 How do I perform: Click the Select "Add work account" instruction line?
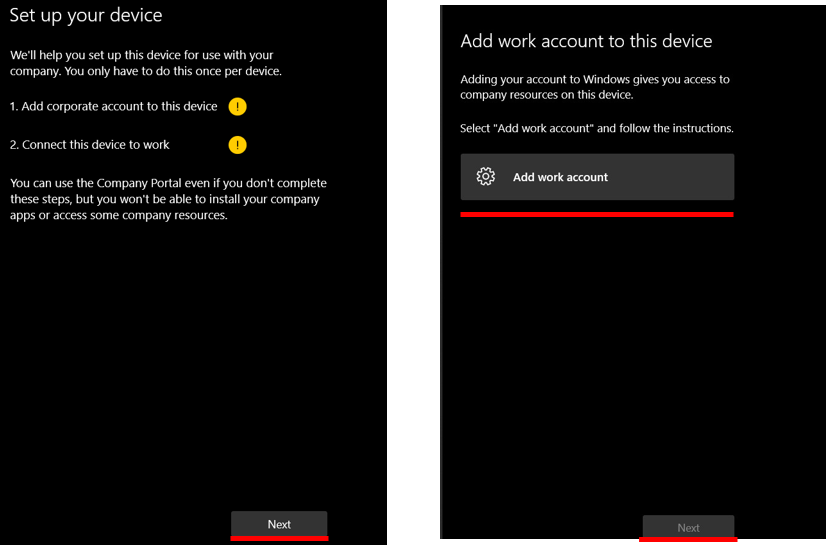(597, 129)
